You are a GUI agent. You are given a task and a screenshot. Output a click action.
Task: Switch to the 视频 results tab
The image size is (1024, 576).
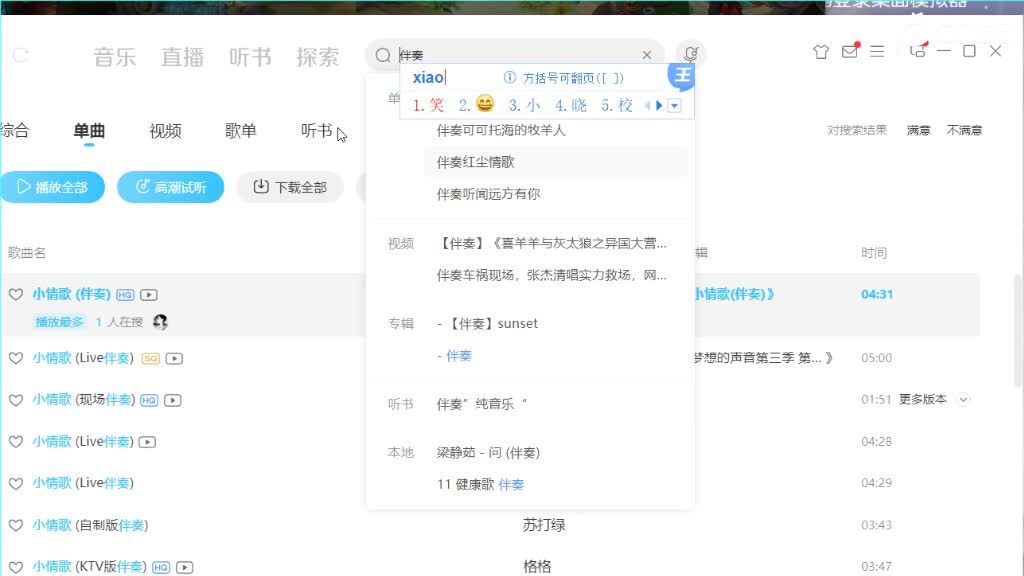coord(163,131)
